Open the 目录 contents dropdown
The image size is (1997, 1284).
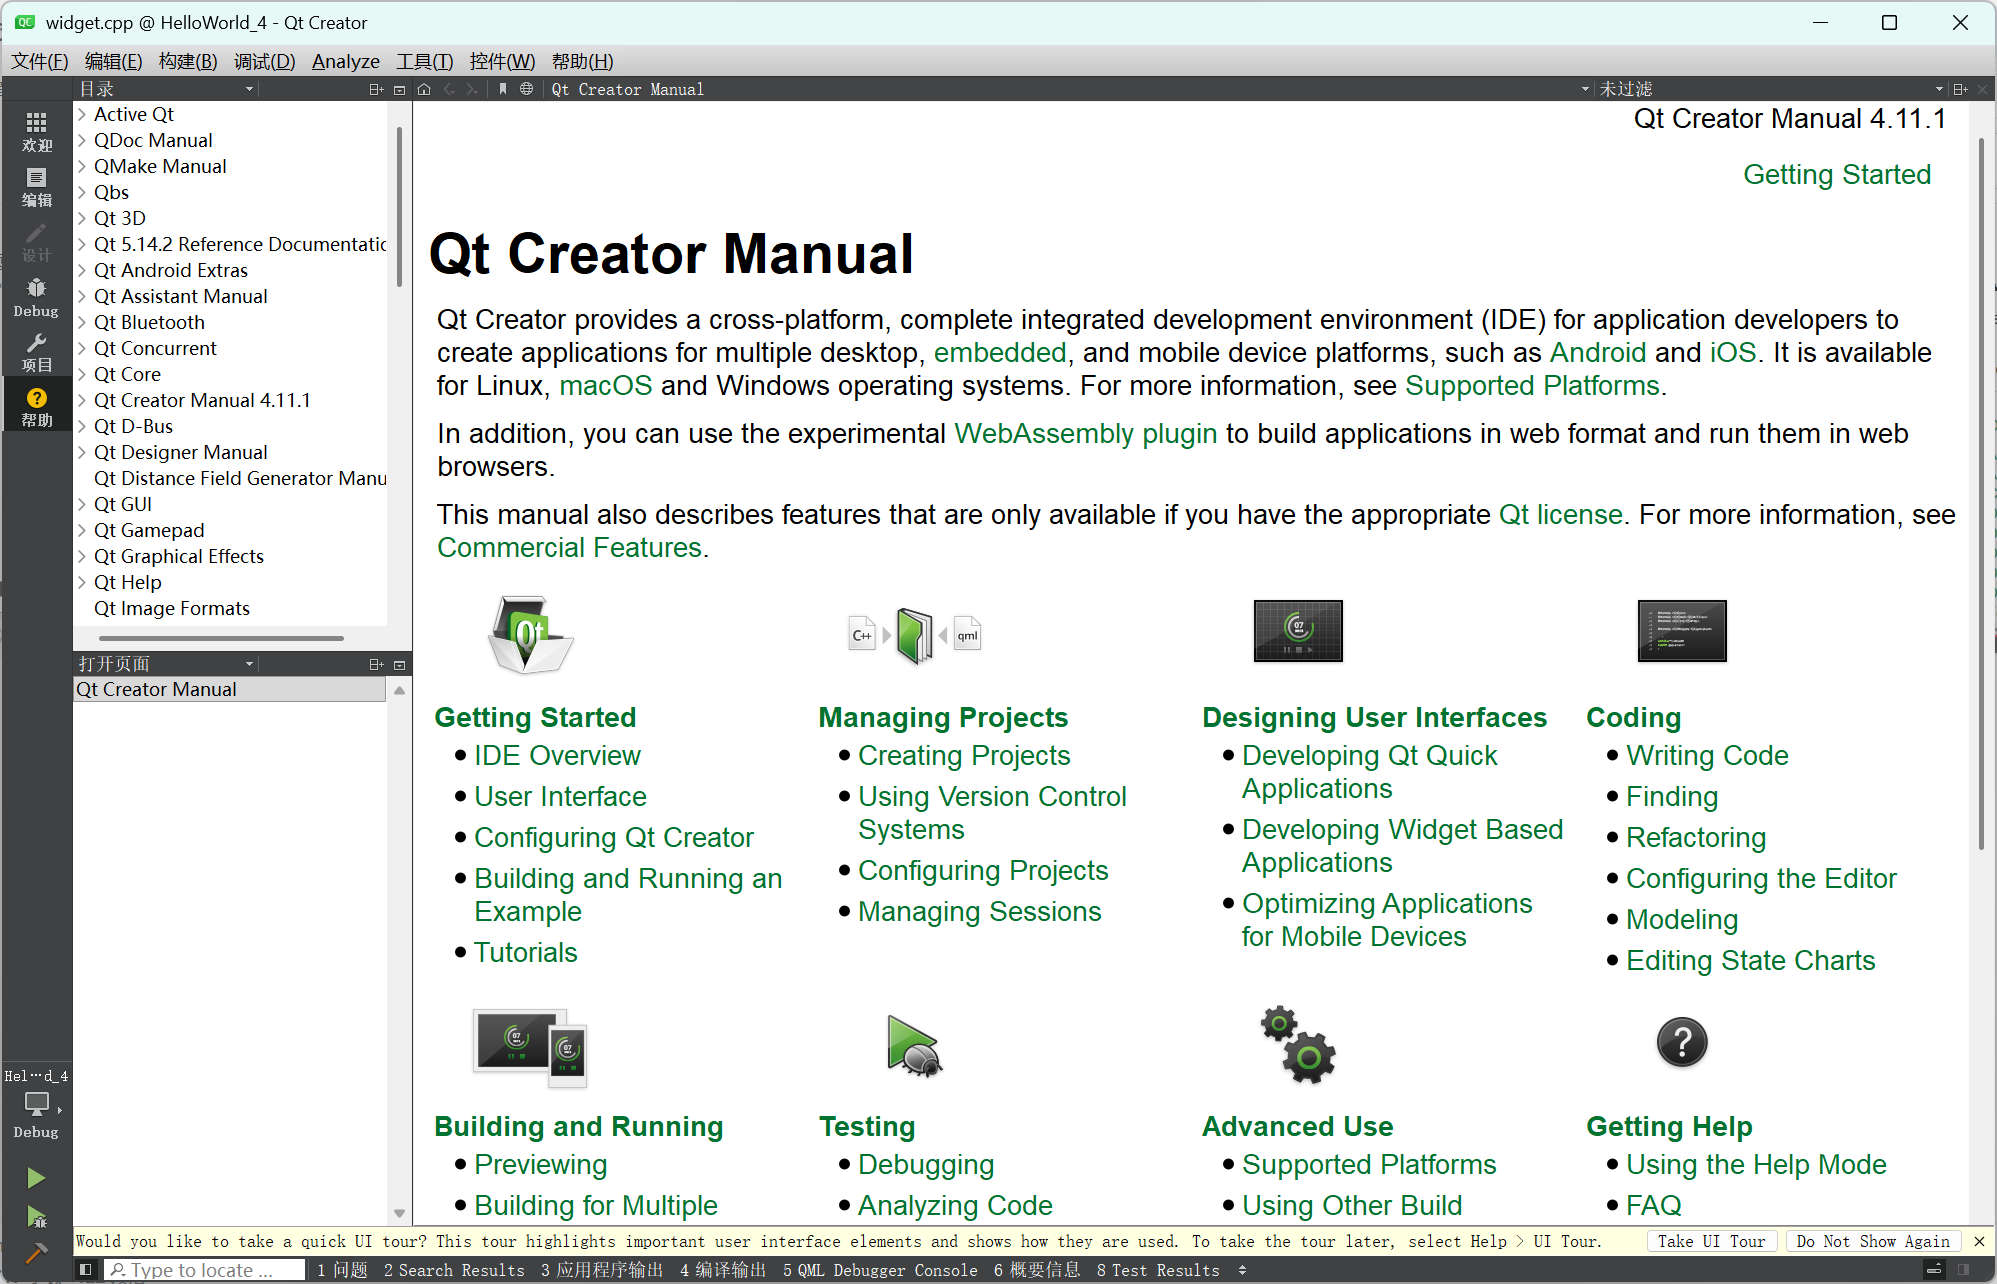point(166,89)
